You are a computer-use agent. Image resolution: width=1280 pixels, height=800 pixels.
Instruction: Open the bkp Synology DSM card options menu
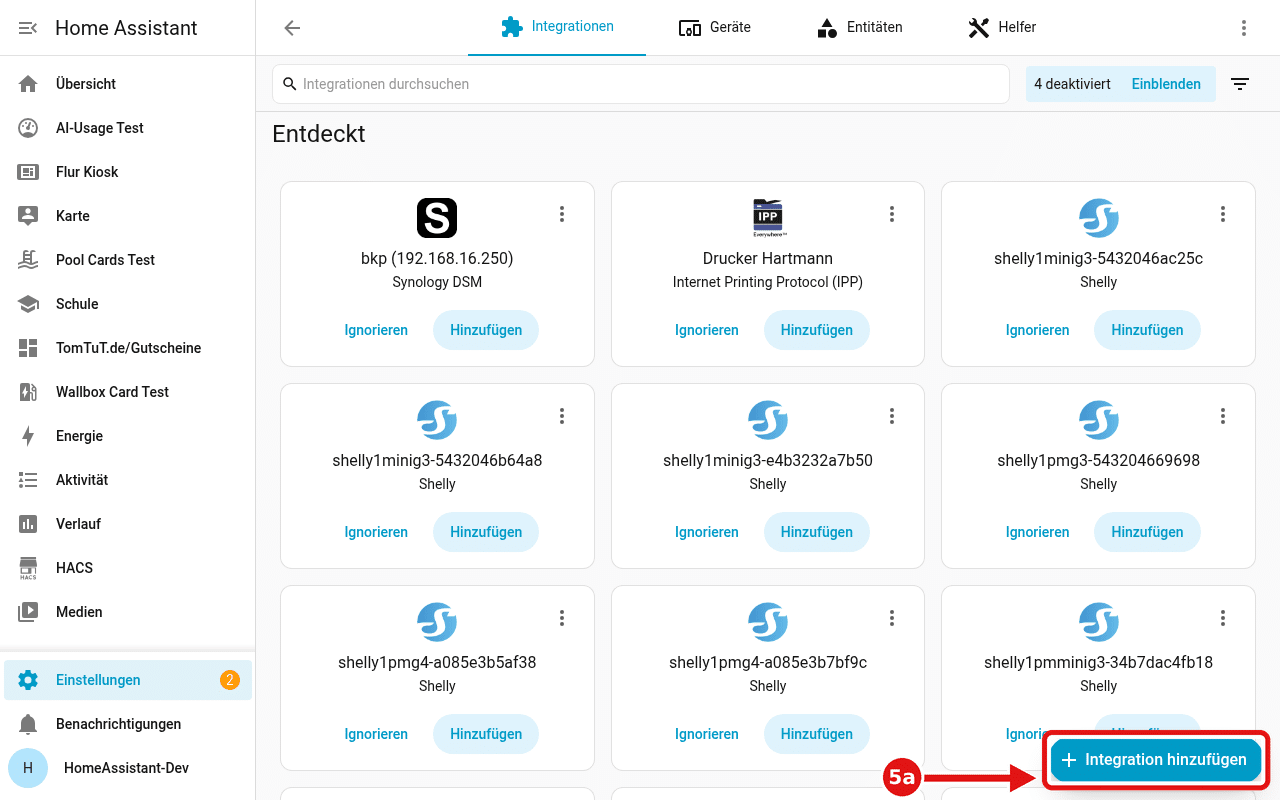click(x=562, y=214)
